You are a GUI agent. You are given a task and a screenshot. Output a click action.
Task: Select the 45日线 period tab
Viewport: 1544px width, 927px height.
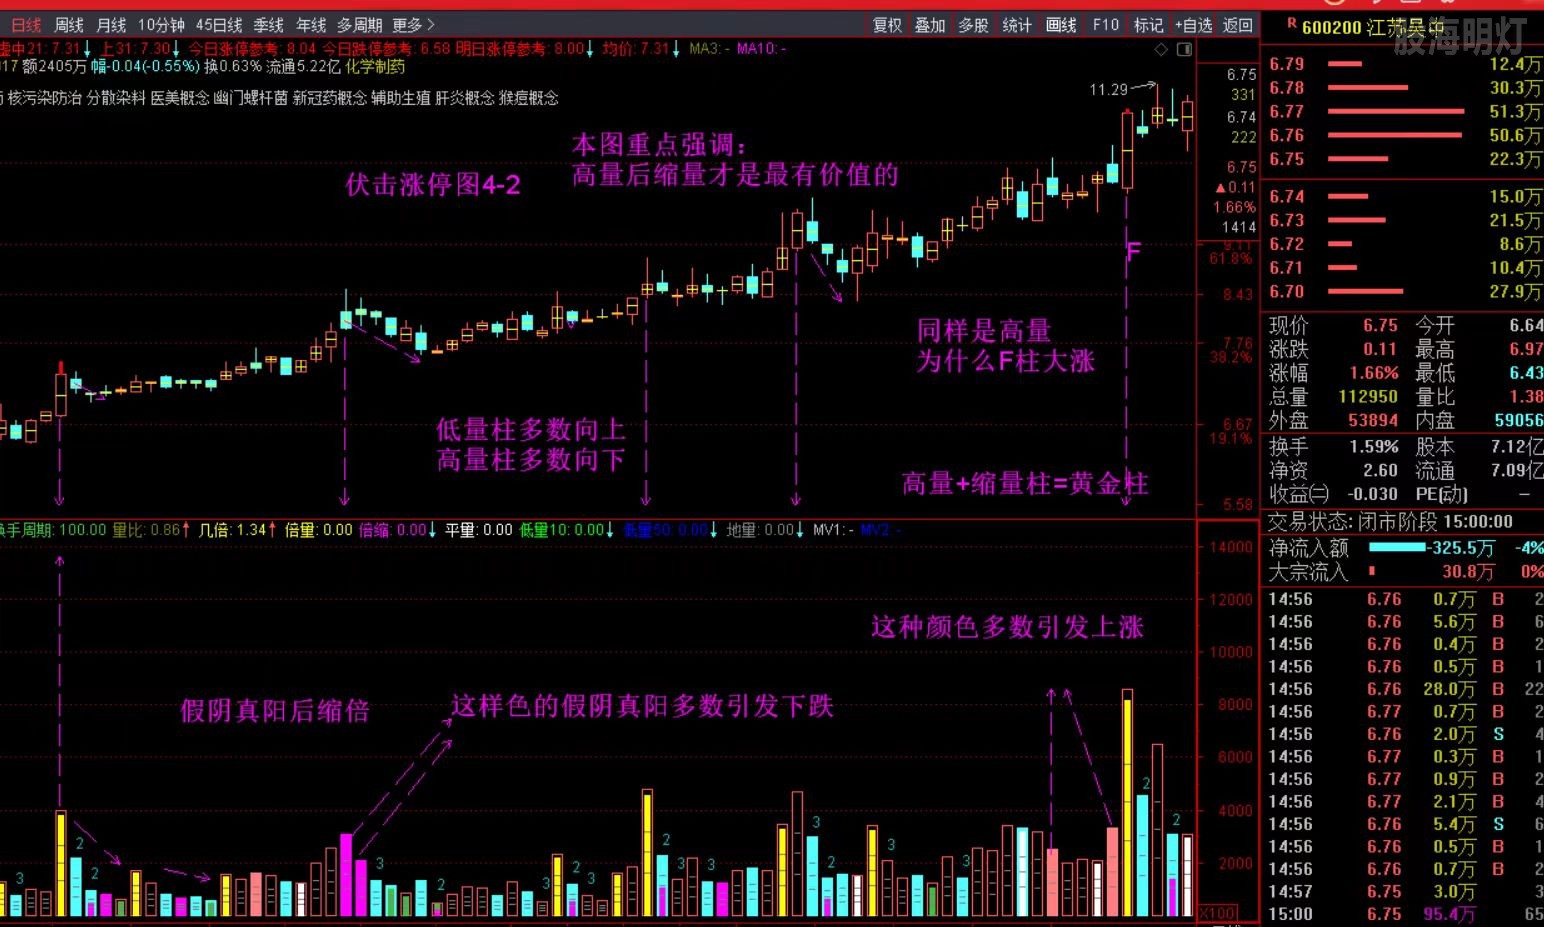[219, 25]
